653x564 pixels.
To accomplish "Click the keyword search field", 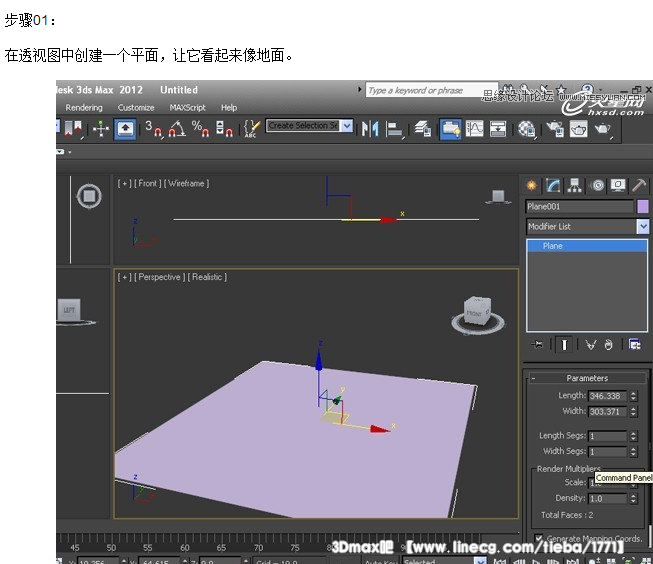I will [431, 90].
